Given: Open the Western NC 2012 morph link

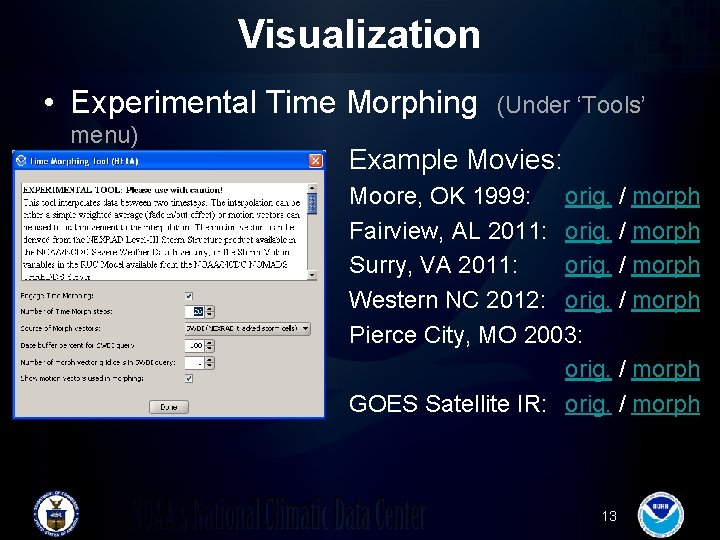Looking at the screenshot, I should [665, 300].
